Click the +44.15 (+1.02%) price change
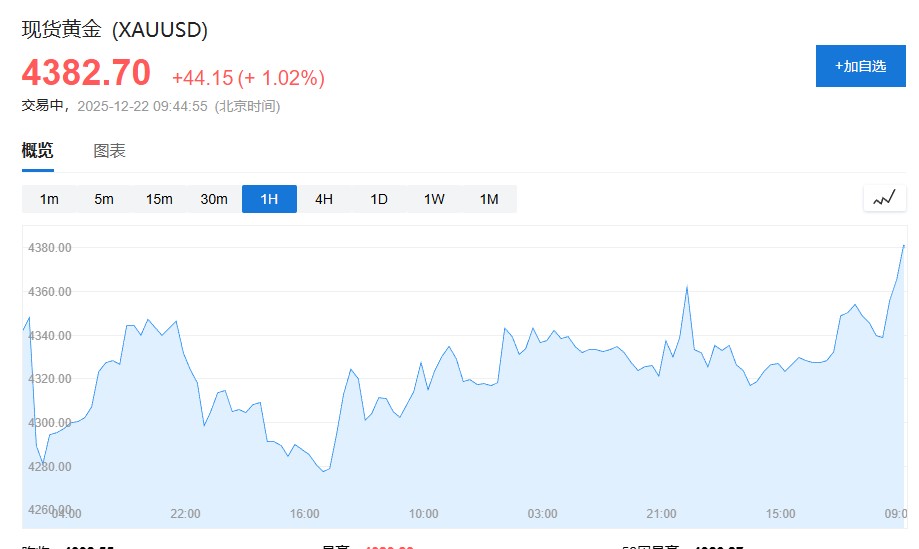The height and width of the screenshot is (549, 919). [248, 78]
